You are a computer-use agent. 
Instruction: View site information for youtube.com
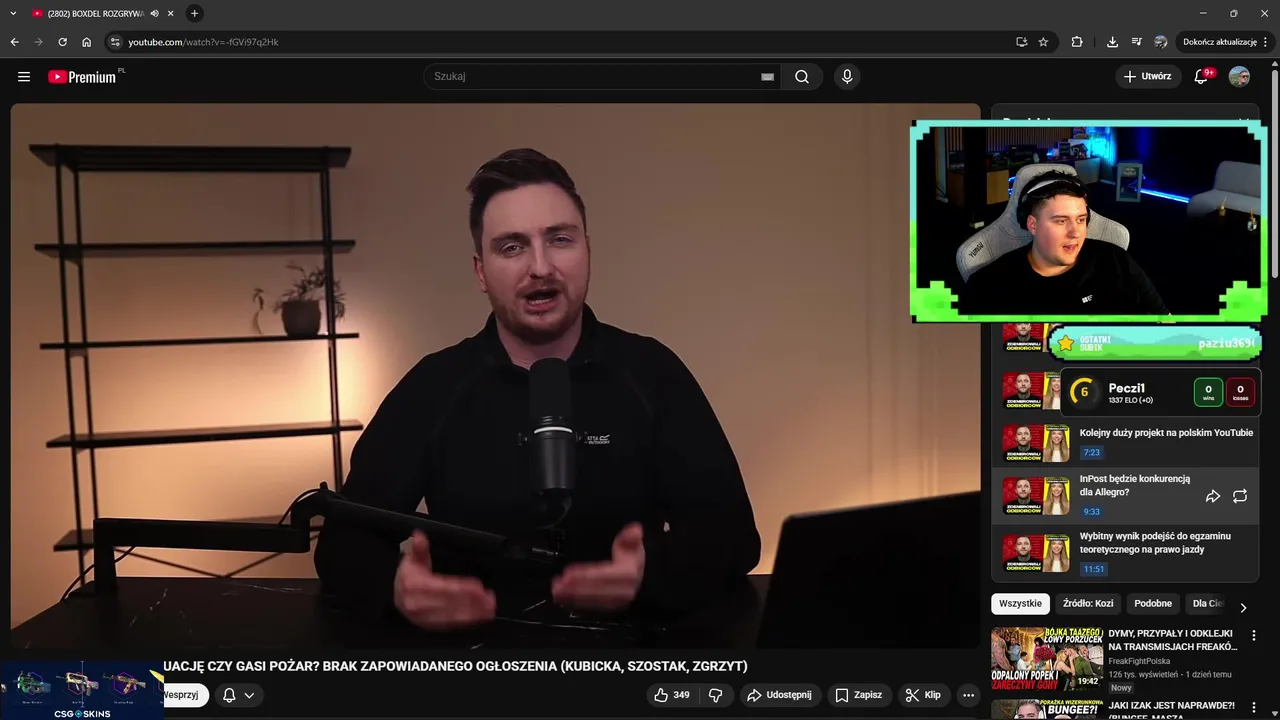[x=115, y=42]
